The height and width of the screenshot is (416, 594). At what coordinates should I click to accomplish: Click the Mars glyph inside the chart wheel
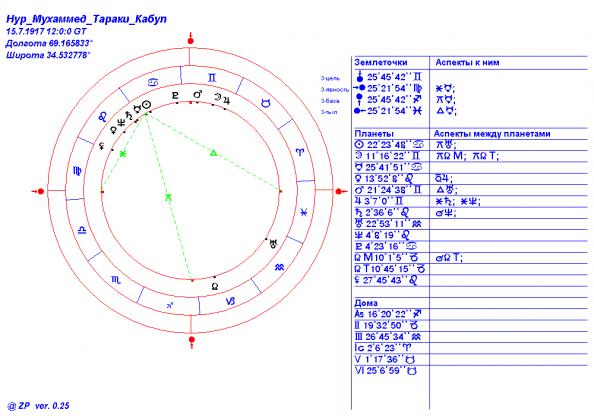197,94
